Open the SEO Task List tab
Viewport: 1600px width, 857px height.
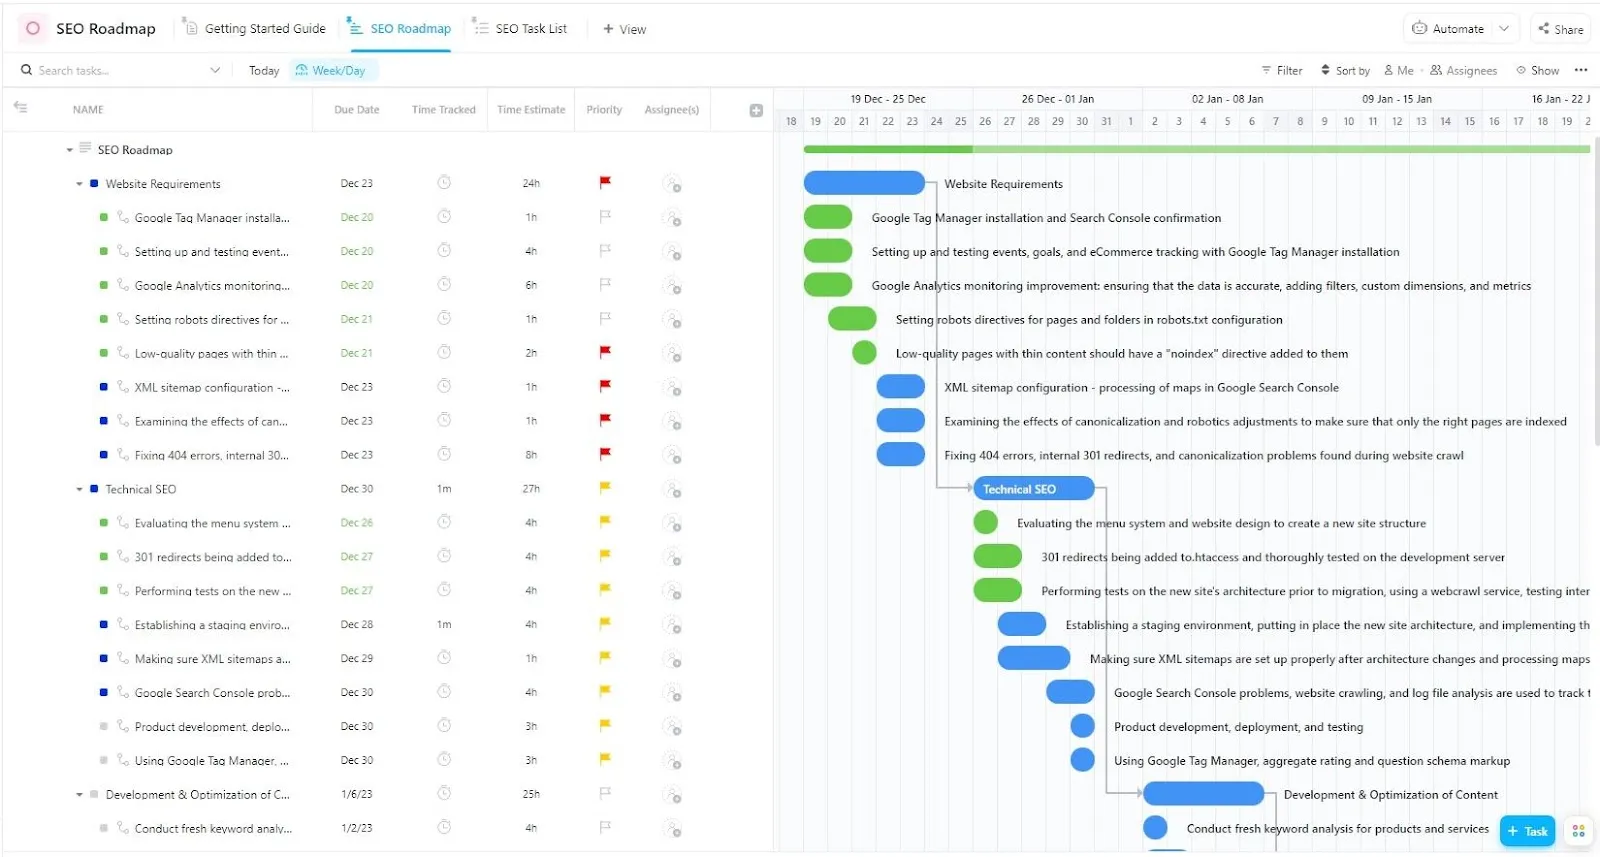pyautogui.click(x=520, y=28)
